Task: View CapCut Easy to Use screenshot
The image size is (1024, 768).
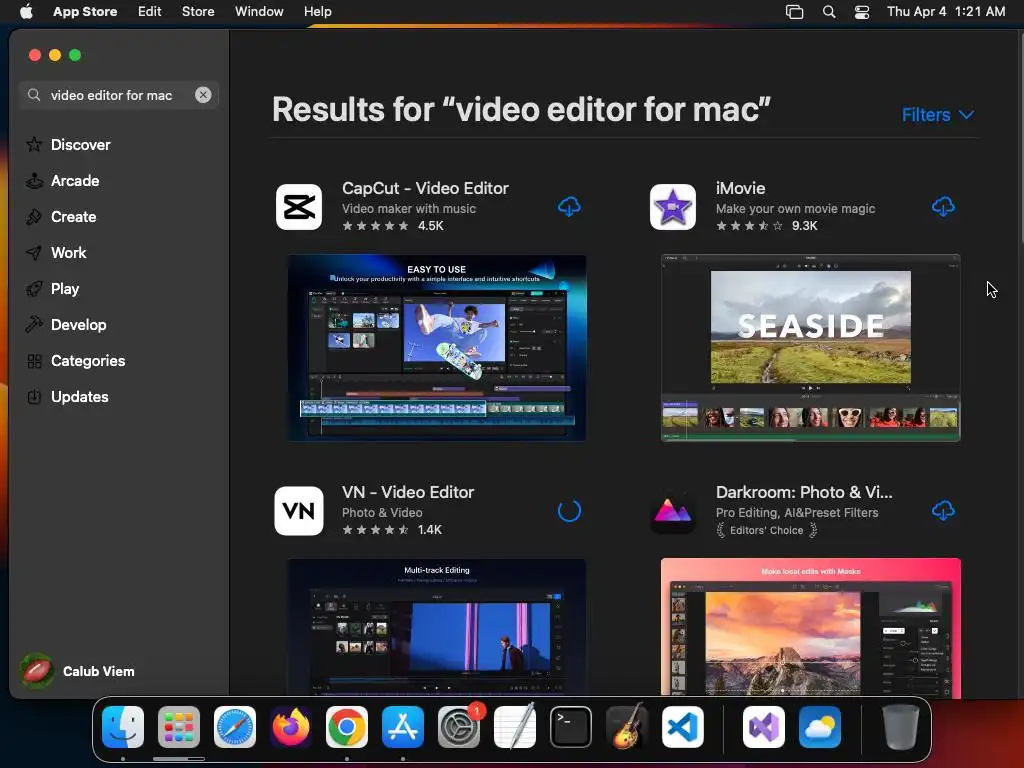Action: pyautogui.click(x=437, y=348)
